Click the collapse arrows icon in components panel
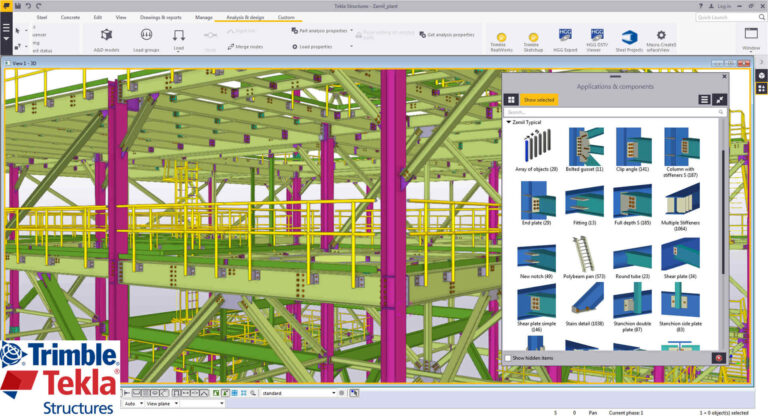Image resolution: width=768 pixels, height=416 pixels. tap(720, 99)
